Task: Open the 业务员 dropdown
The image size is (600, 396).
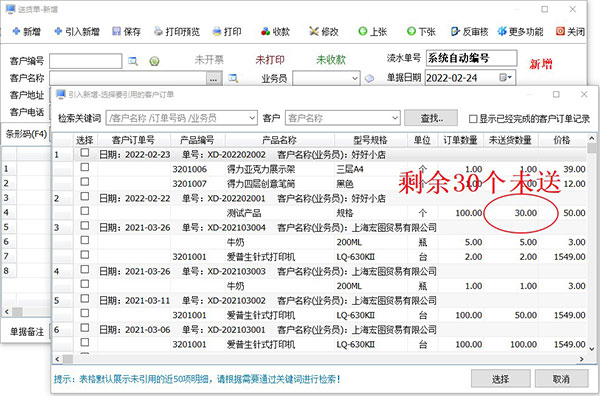Action: (x=355, y=78)
